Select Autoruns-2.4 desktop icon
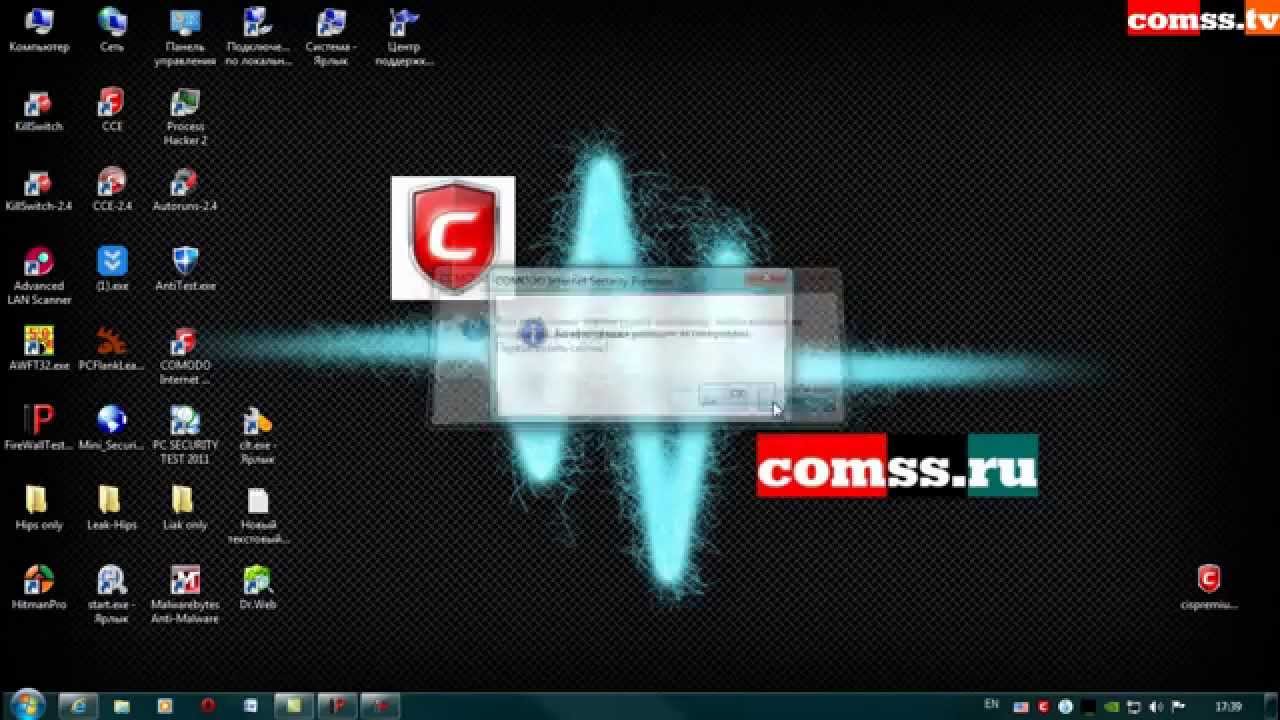Image resolution: width=1280 pixels, height=720 pixels. pyautogui.click(x=185, y=190)
